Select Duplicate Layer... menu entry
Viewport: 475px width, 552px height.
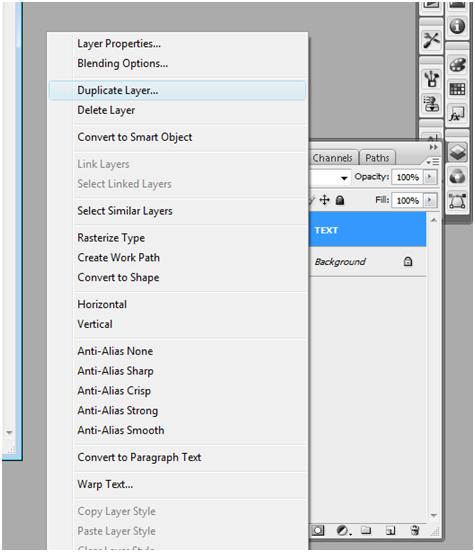(x=177, y=90)
